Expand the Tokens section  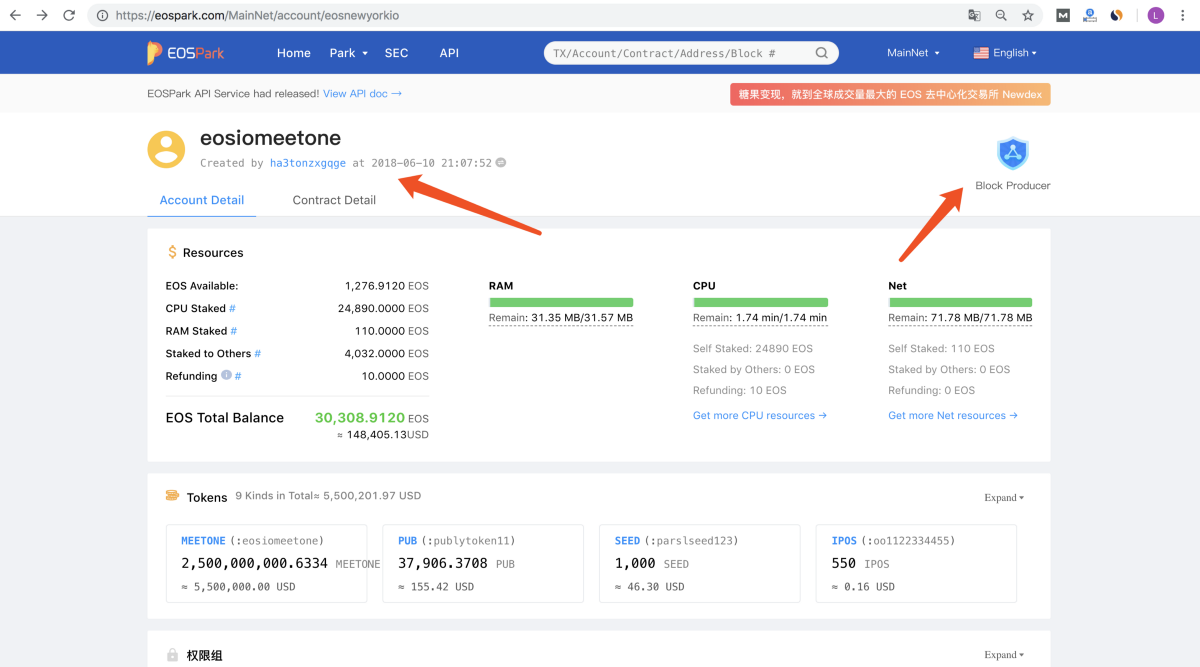tap(1004, 497)
